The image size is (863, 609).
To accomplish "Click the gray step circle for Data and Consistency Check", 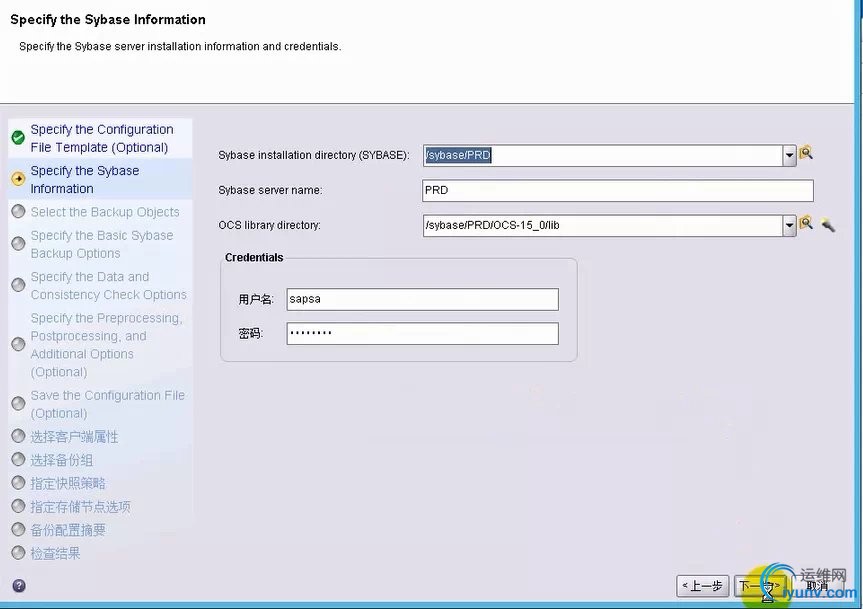I will (18, 284).
